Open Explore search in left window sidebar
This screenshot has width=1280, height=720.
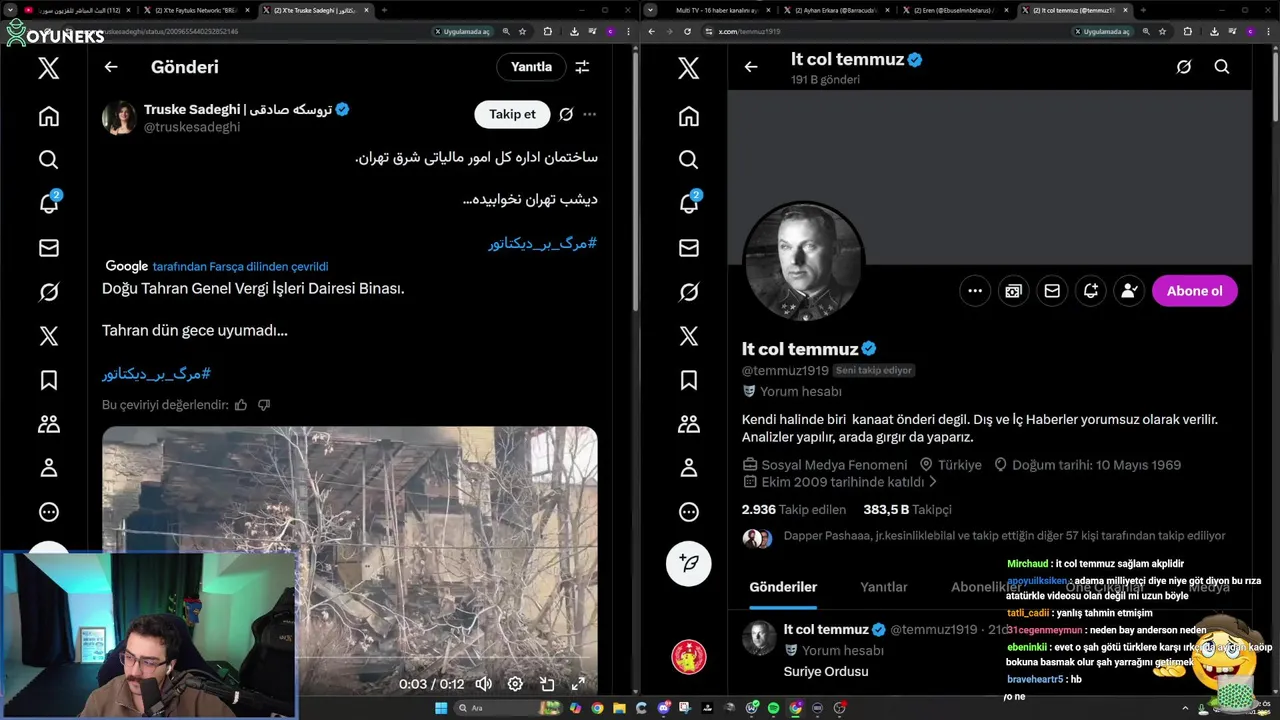[48, 160]
